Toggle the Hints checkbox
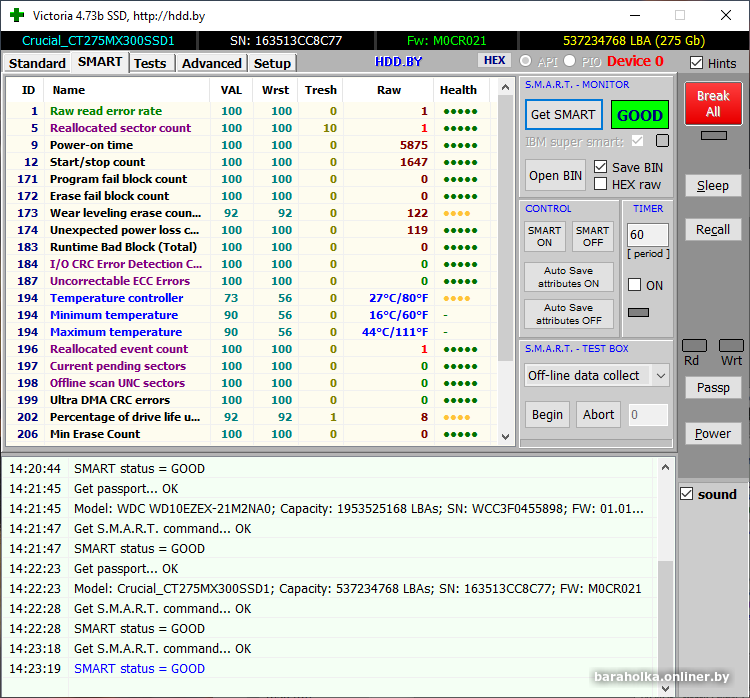The width and height of the screenshot is (750, 698). click(x=696, y=63)
